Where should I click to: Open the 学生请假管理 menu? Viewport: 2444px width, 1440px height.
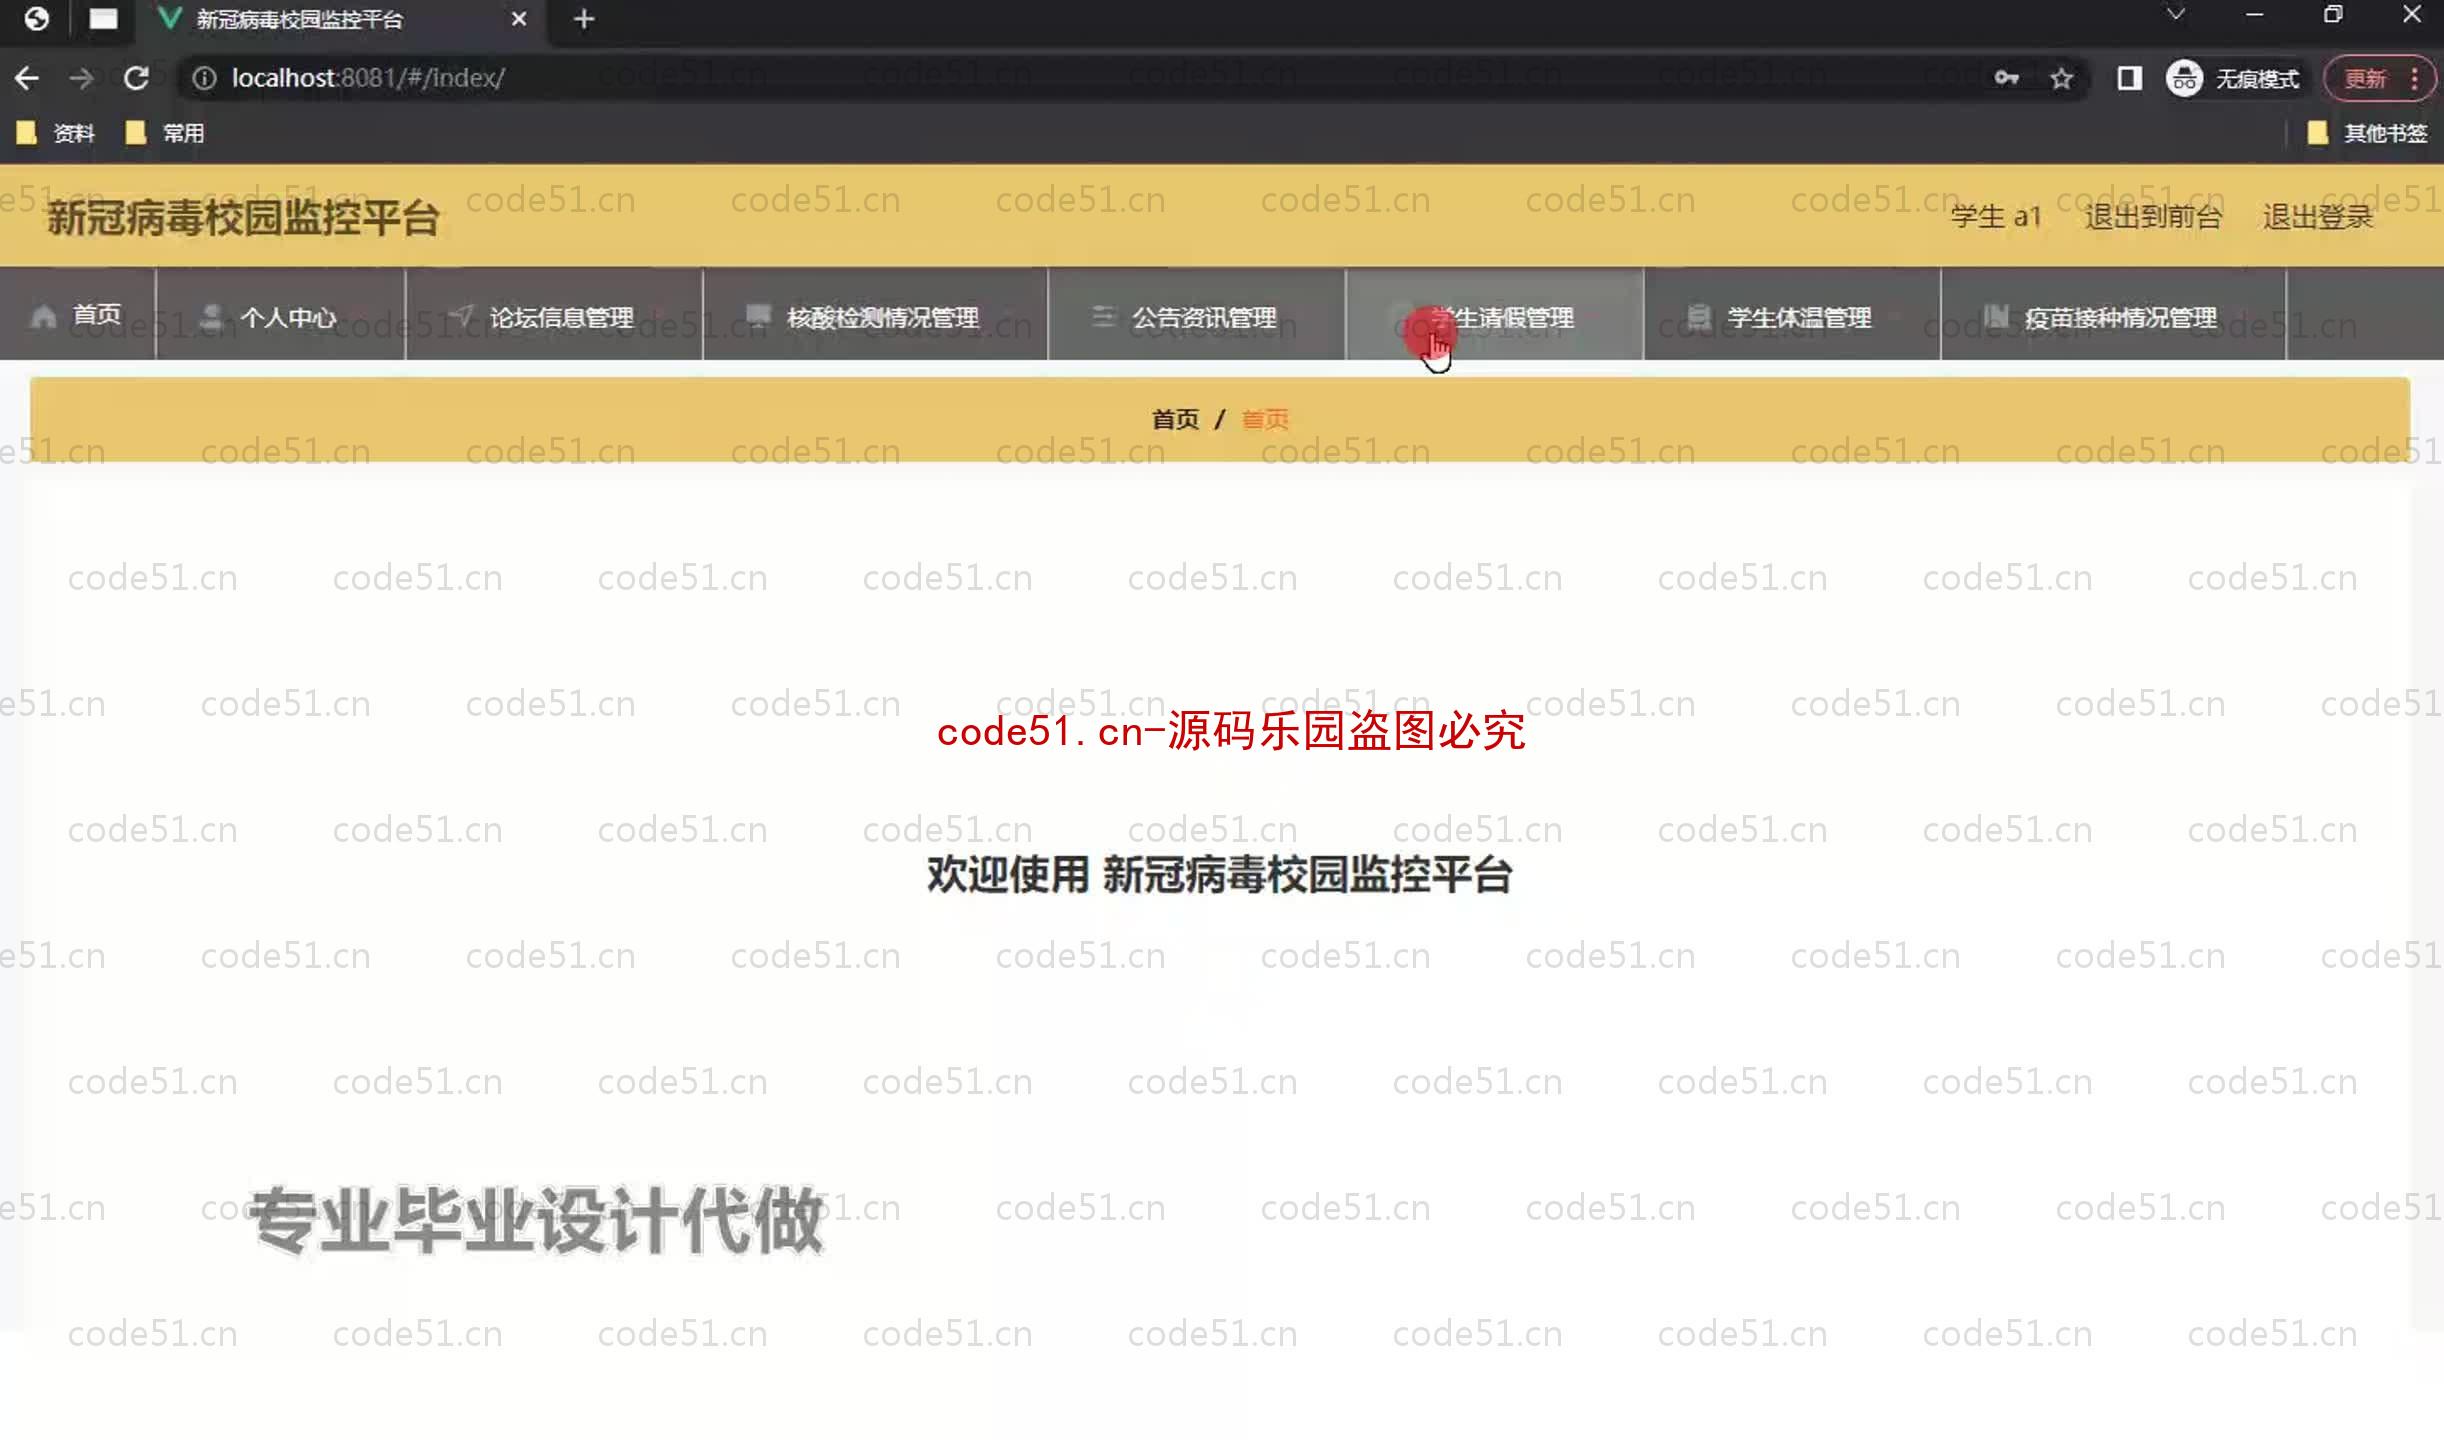[x=1495, y=314]
